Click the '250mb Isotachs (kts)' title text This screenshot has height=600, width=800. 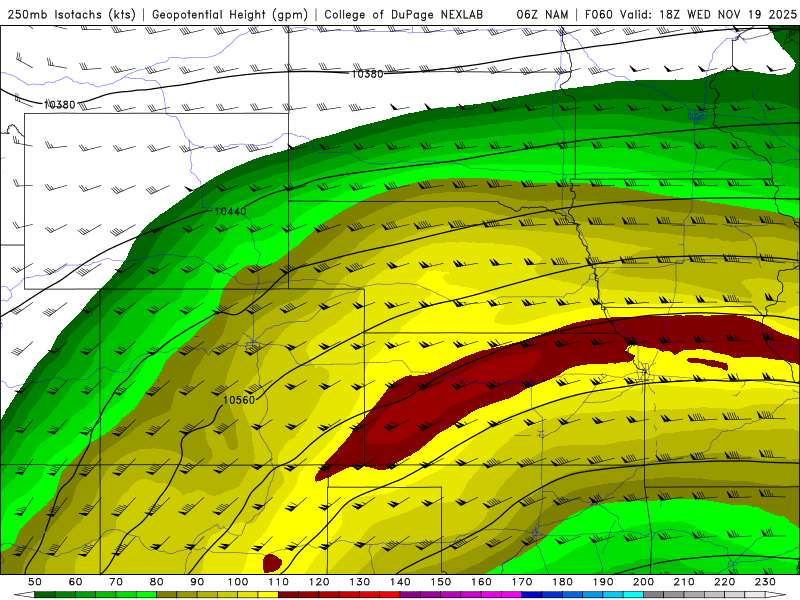(x=72, y=14)
